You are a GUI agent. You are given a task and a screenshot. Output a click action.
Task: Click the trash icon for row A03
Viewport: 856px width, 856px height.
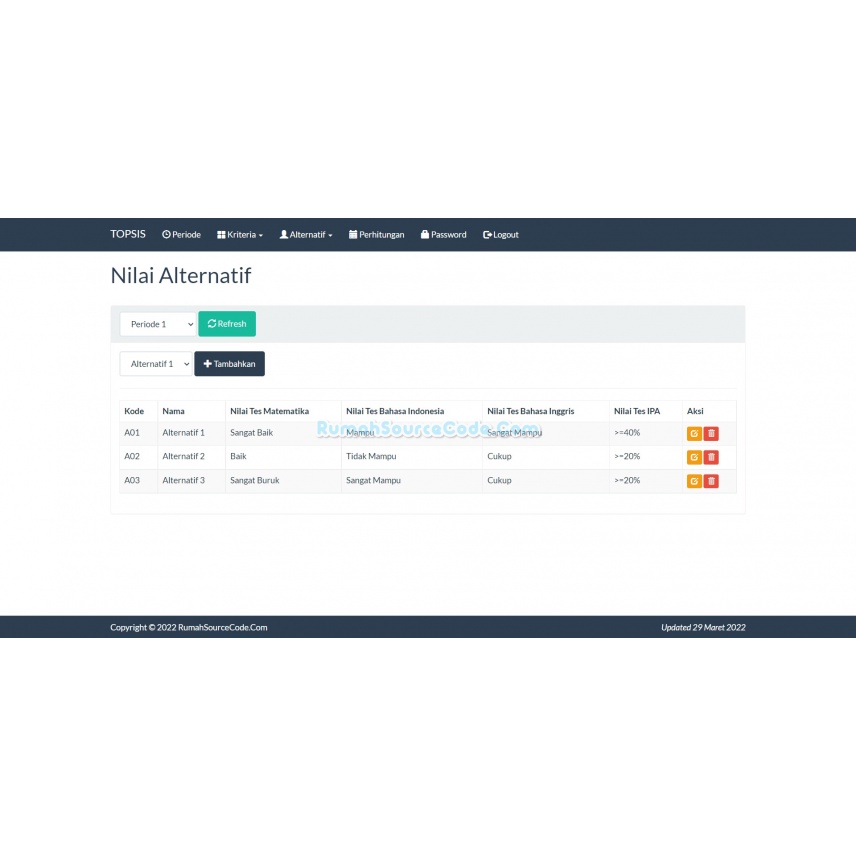pyautogui.click(x=711, y=481)
